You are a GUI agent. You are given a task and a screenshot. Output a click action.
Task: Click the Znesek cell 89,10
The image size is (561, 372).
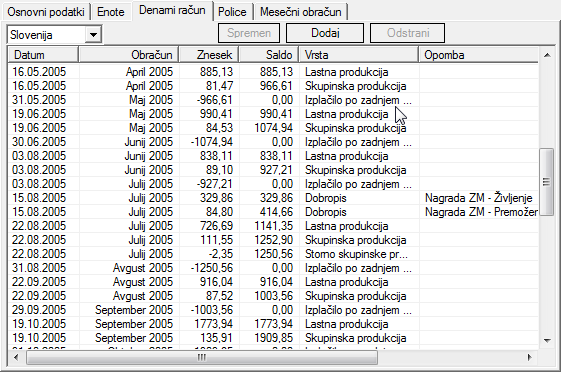pos(219,170)
